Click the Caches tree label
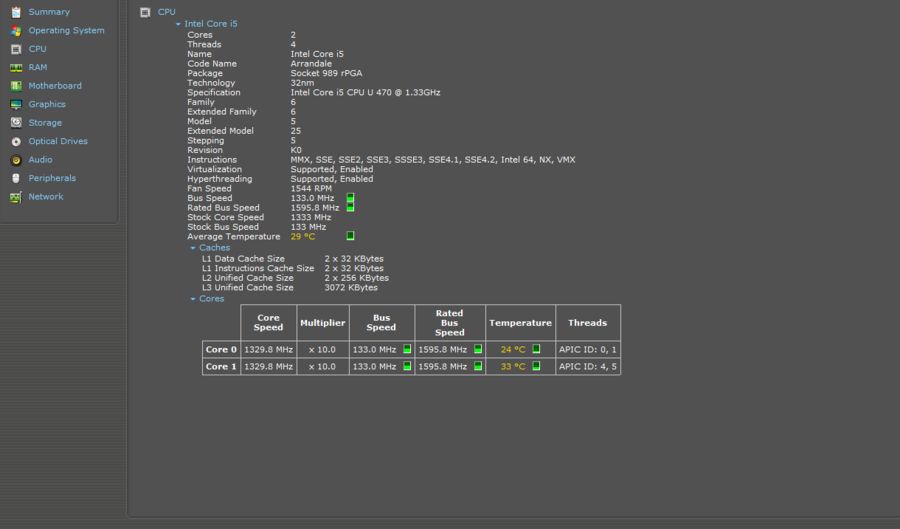Image resolution: width=900 pixels, height=529 pixels. pyautogui.click(x=215, y=248)
